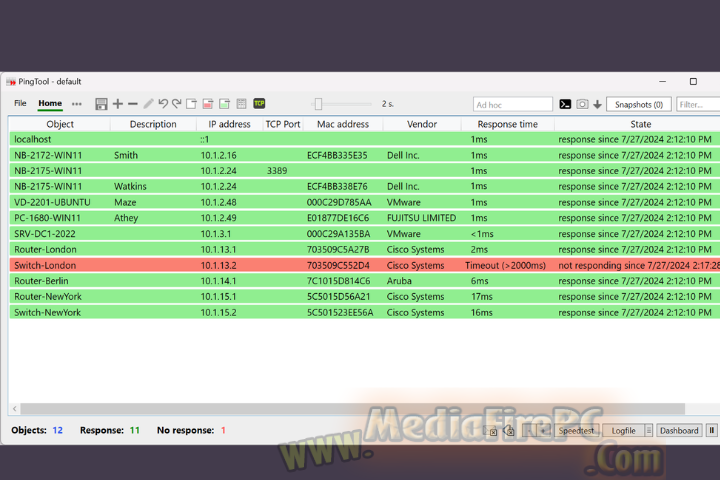Click the Ad hoc input field
Viewport: 720px width, 480px height.
(512, 104)
